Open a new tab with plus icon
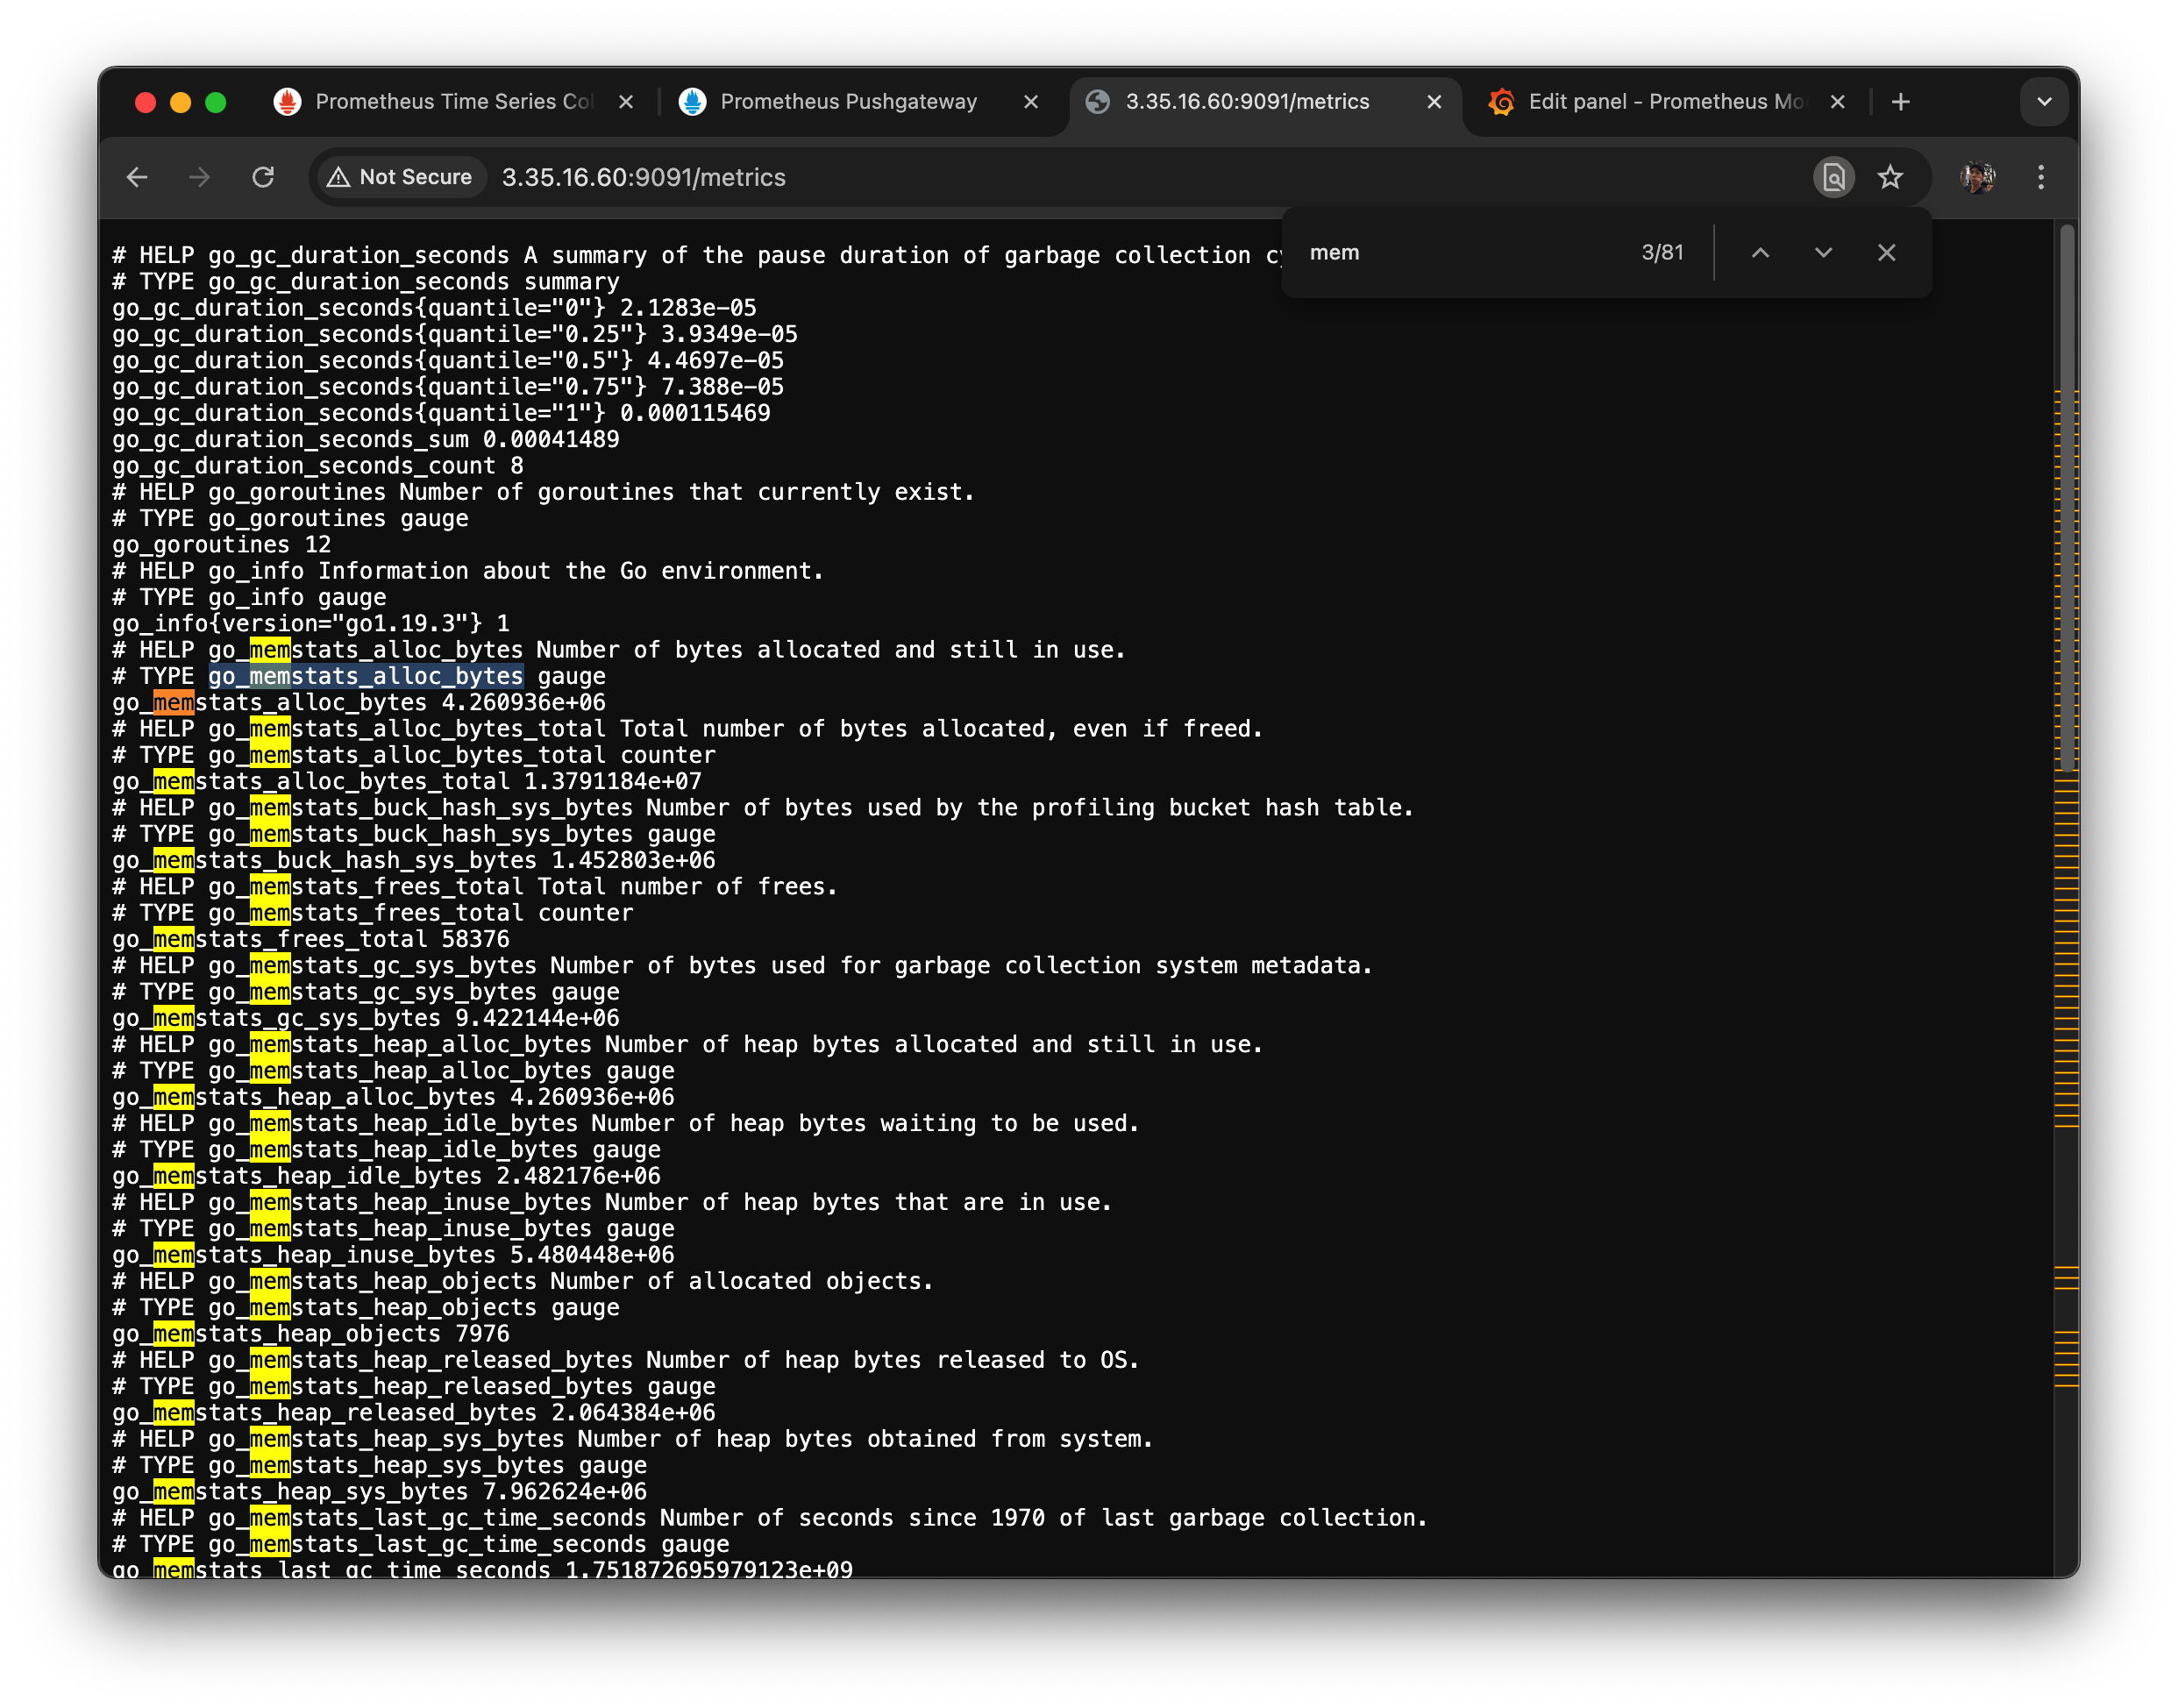 coord(1901,102)
